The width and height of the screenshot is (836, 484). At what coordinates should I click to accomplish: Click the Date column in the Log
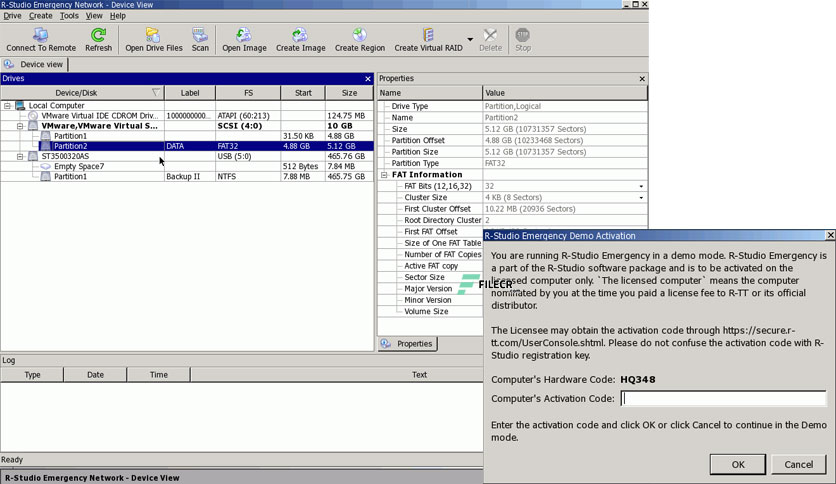95,375
